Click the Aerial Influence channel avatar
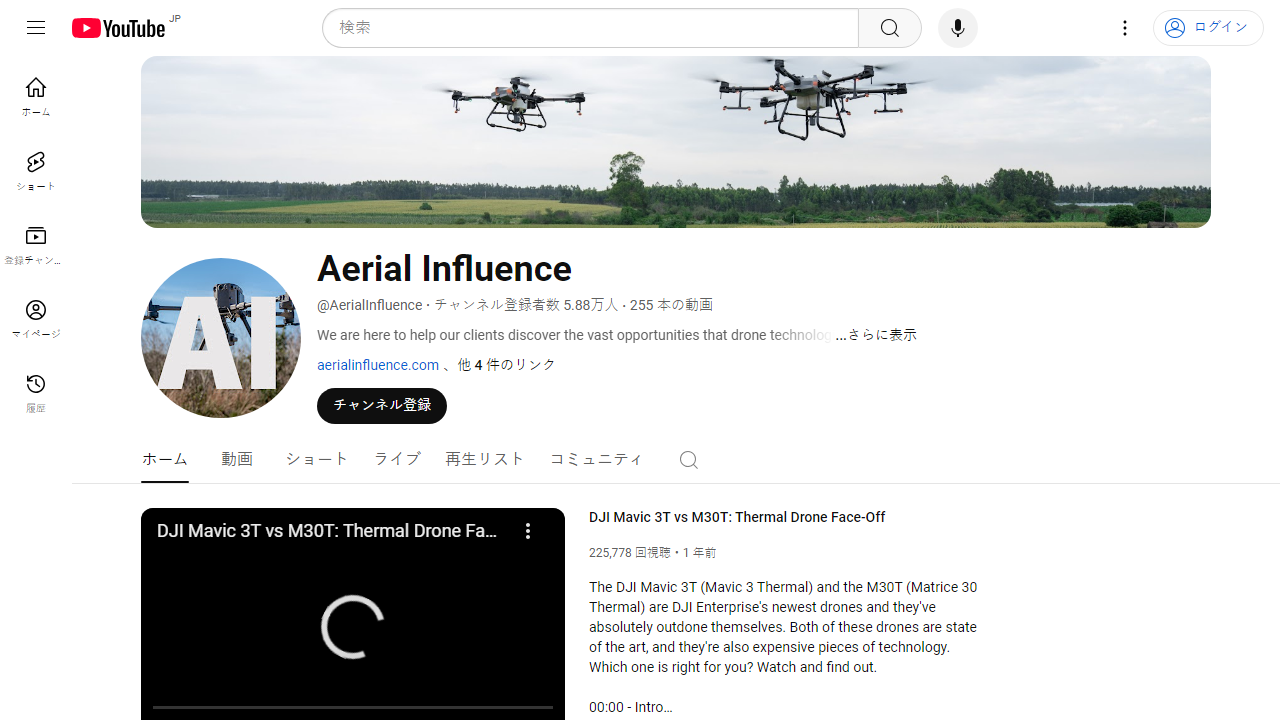 221,338
